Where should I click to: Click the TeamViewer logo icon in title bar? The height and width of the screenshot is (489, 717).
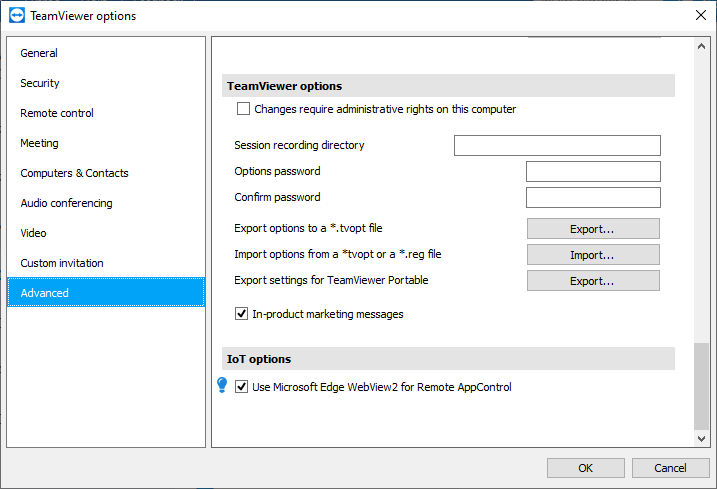click(x=17, y=16)
